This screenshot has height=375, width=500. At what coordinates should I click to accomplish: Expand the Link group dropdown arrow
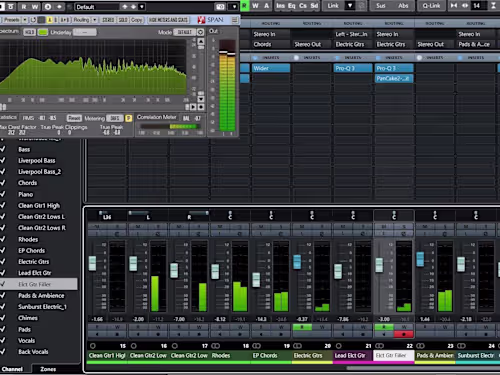click(x=350, y=6)
